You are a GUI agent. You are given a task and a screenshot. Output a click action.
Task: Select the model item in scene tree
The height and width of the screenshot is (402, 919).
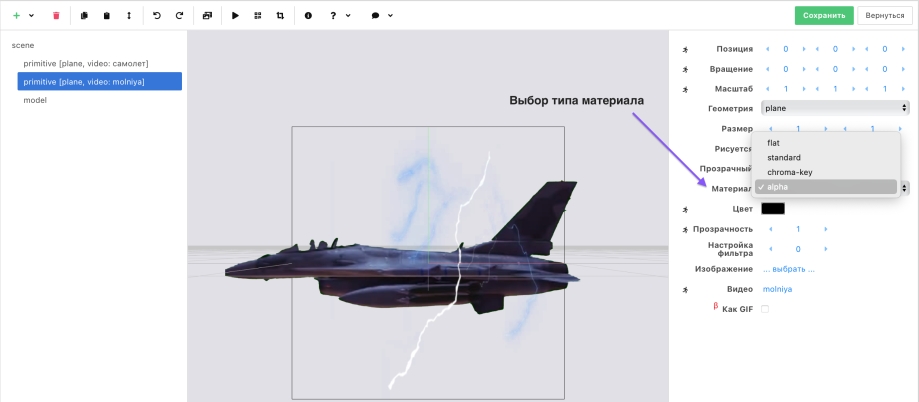click(35, 100)
